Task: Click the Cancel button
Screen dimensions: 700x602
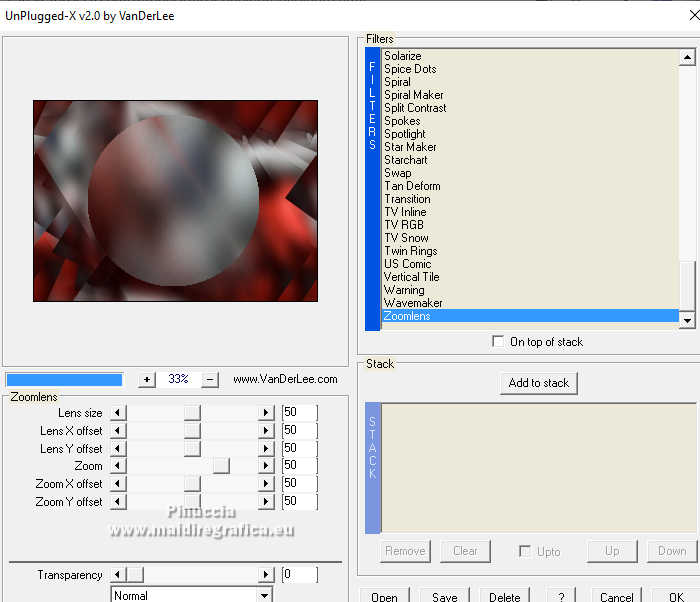Action: [616, 596]
